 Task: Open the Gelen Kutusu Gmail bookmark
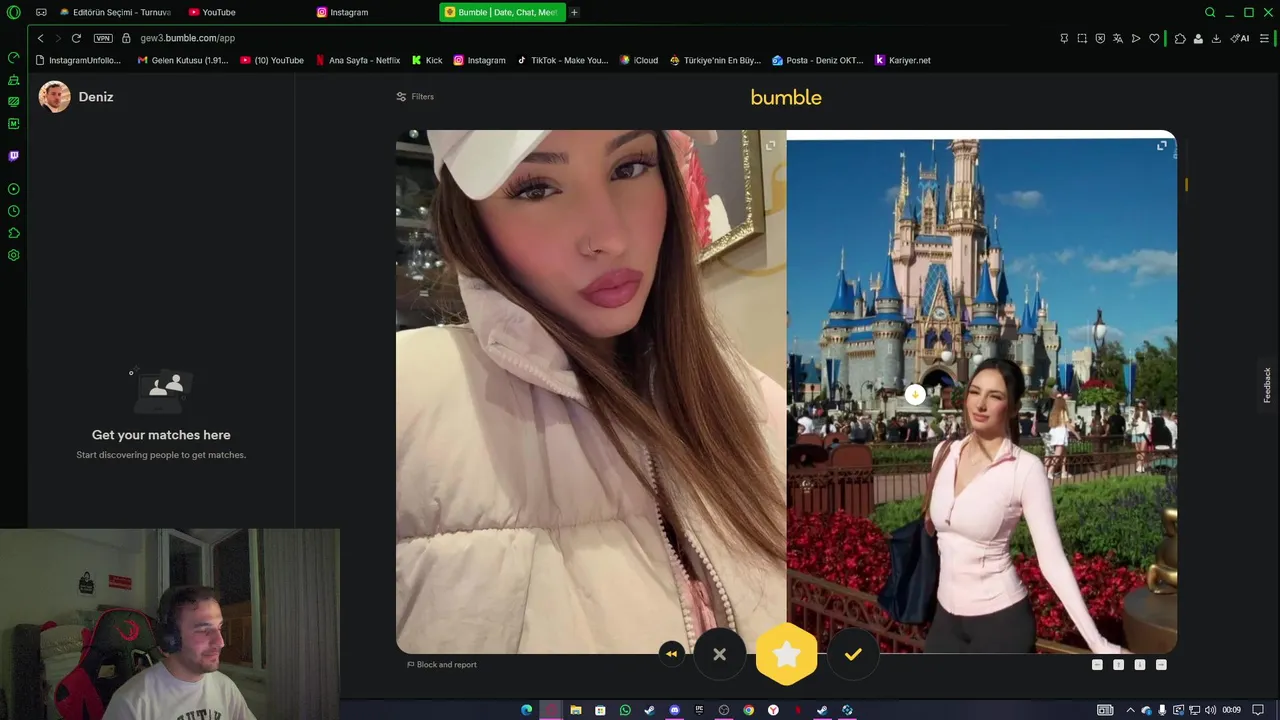coord(183,60)
